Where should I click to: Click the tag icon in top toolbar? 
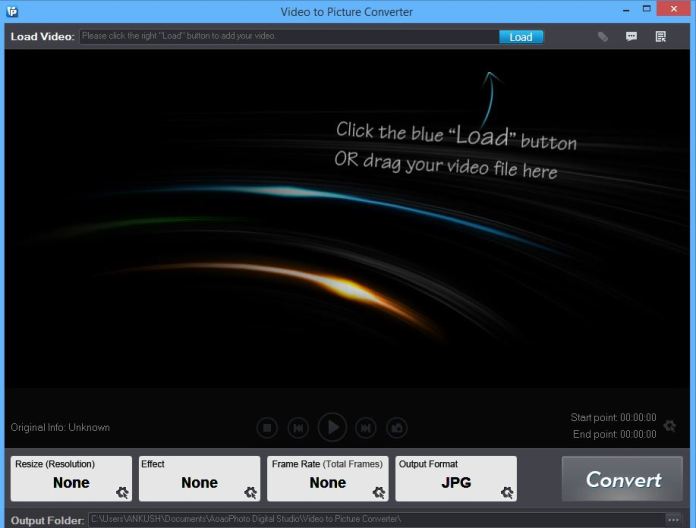(602, 37)
